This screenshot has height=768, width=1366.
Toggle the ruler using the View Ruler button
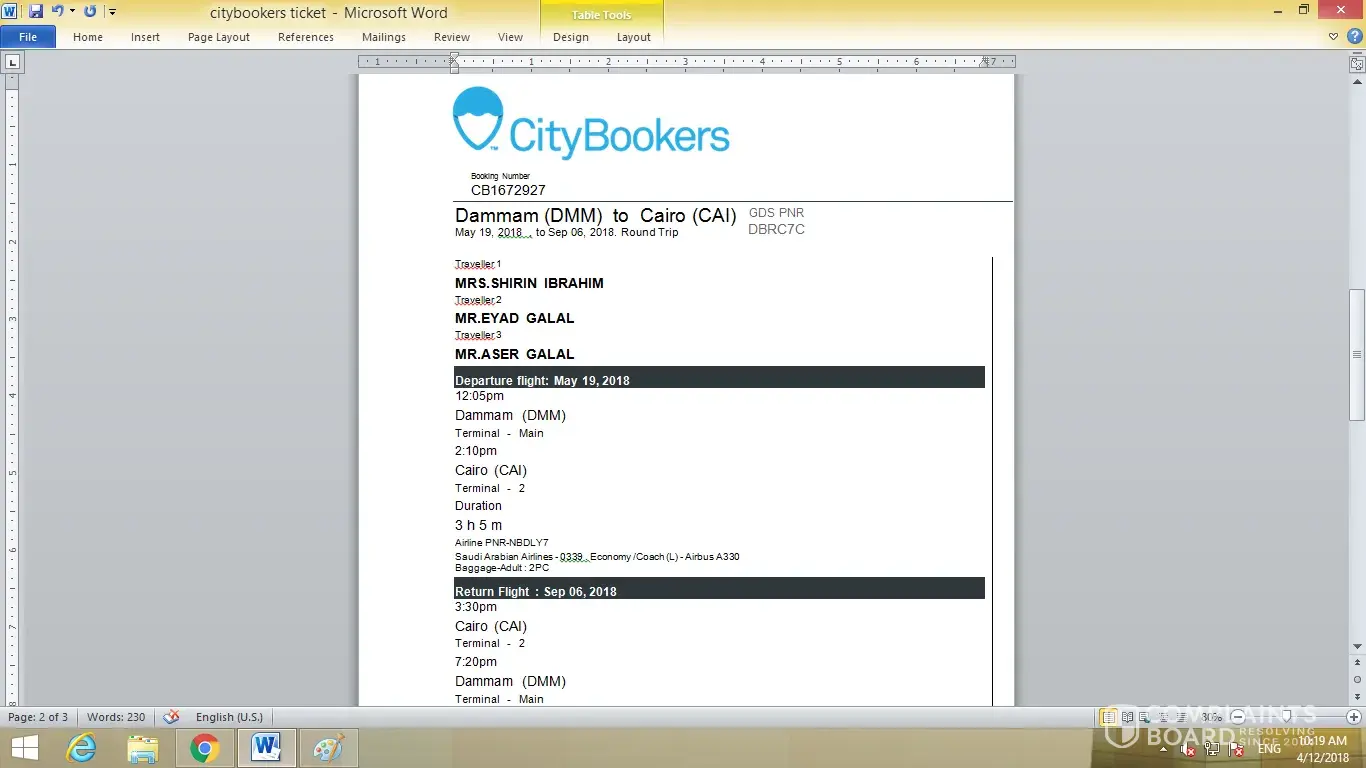click(x=1357, y=63)
